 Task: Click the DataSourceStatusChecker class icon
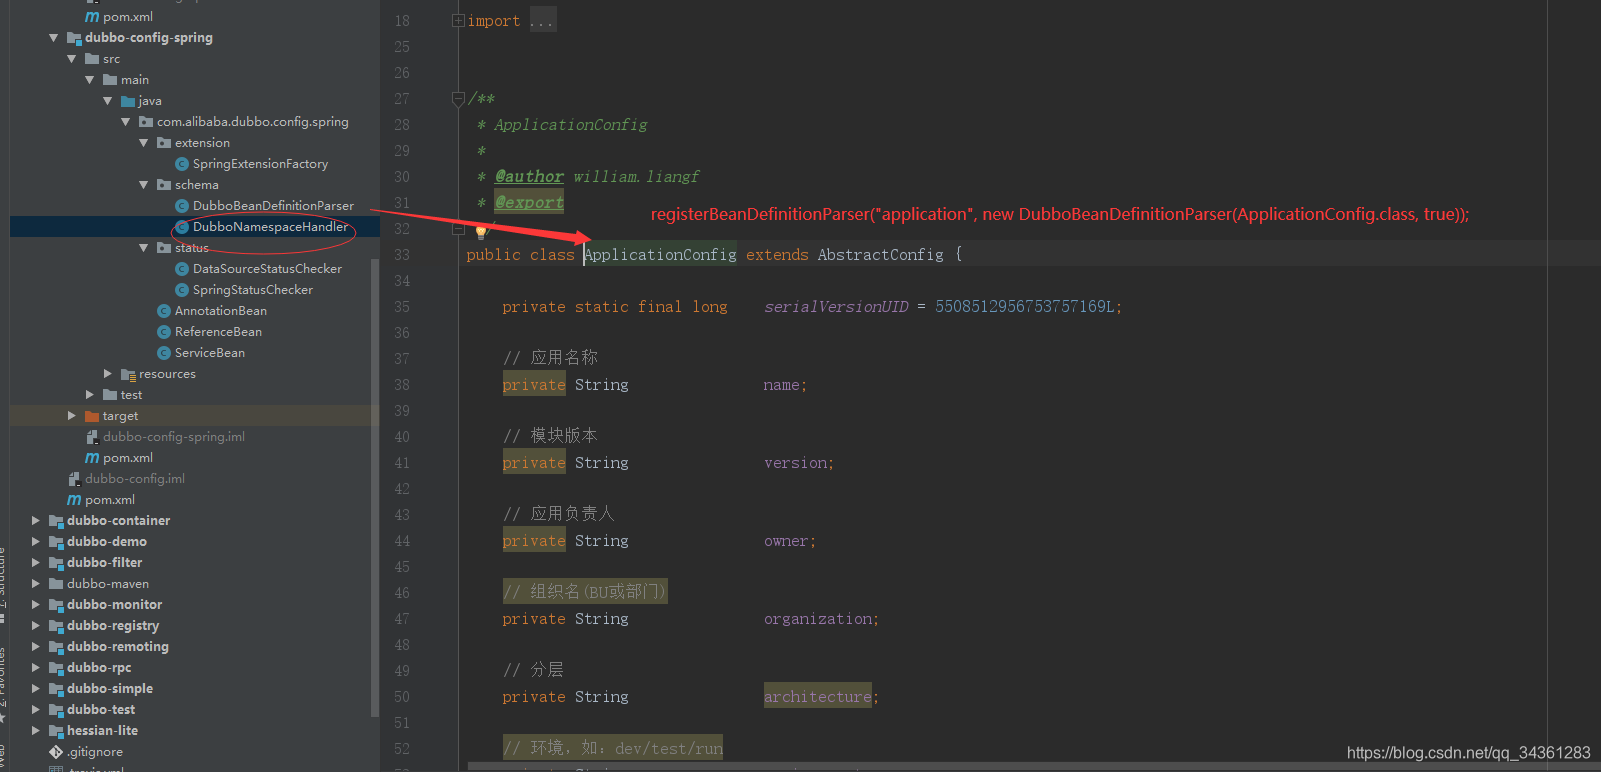(x=182, y=269)
